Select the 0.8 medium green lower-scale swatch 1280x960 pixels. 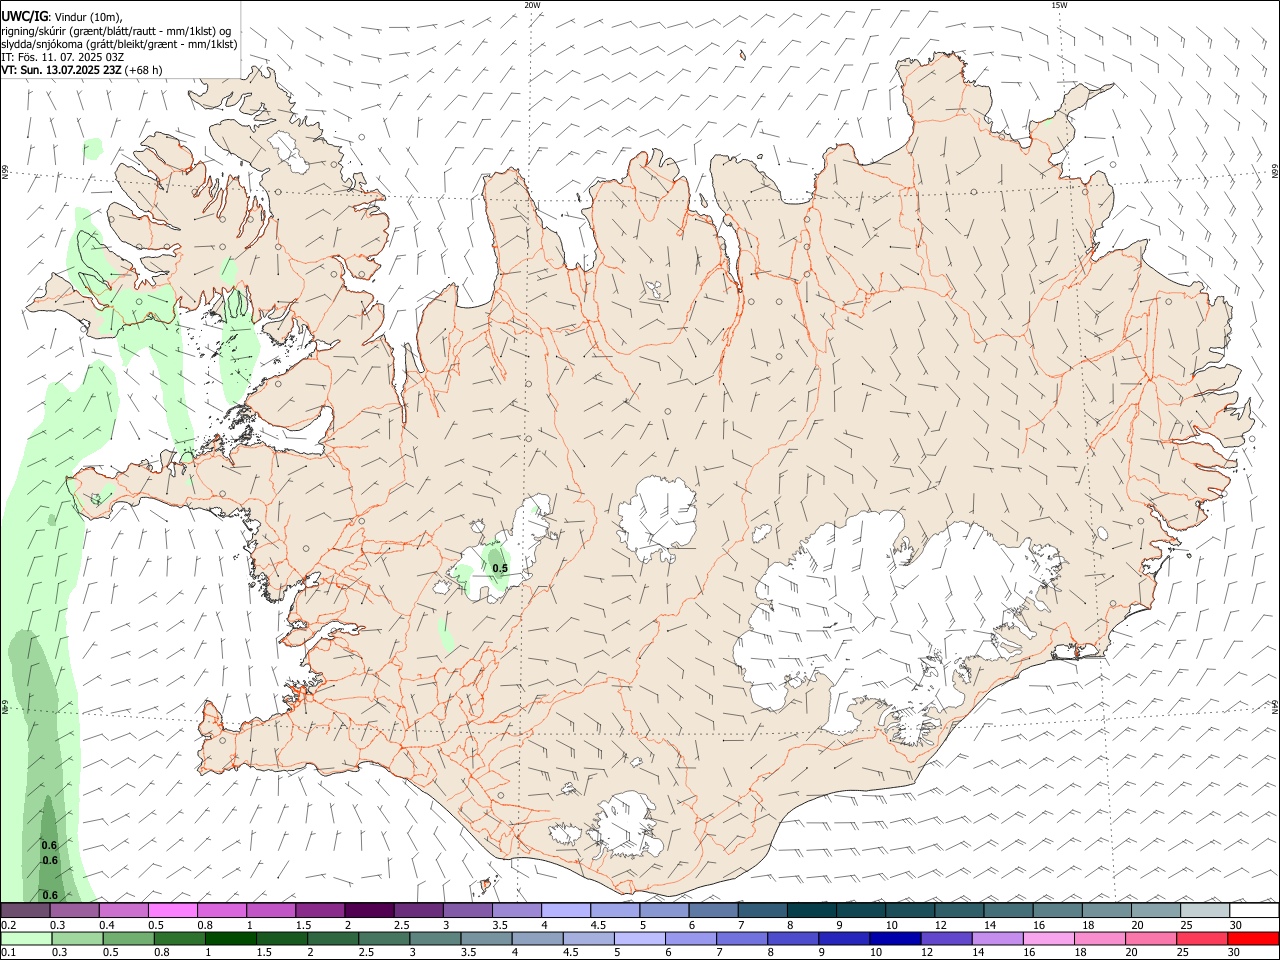click(x=178, y=939)
